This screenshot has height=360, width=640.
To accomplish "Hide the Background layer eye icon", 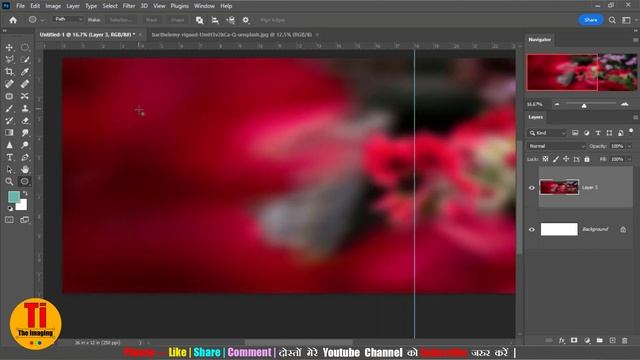I will click(532, 229).
